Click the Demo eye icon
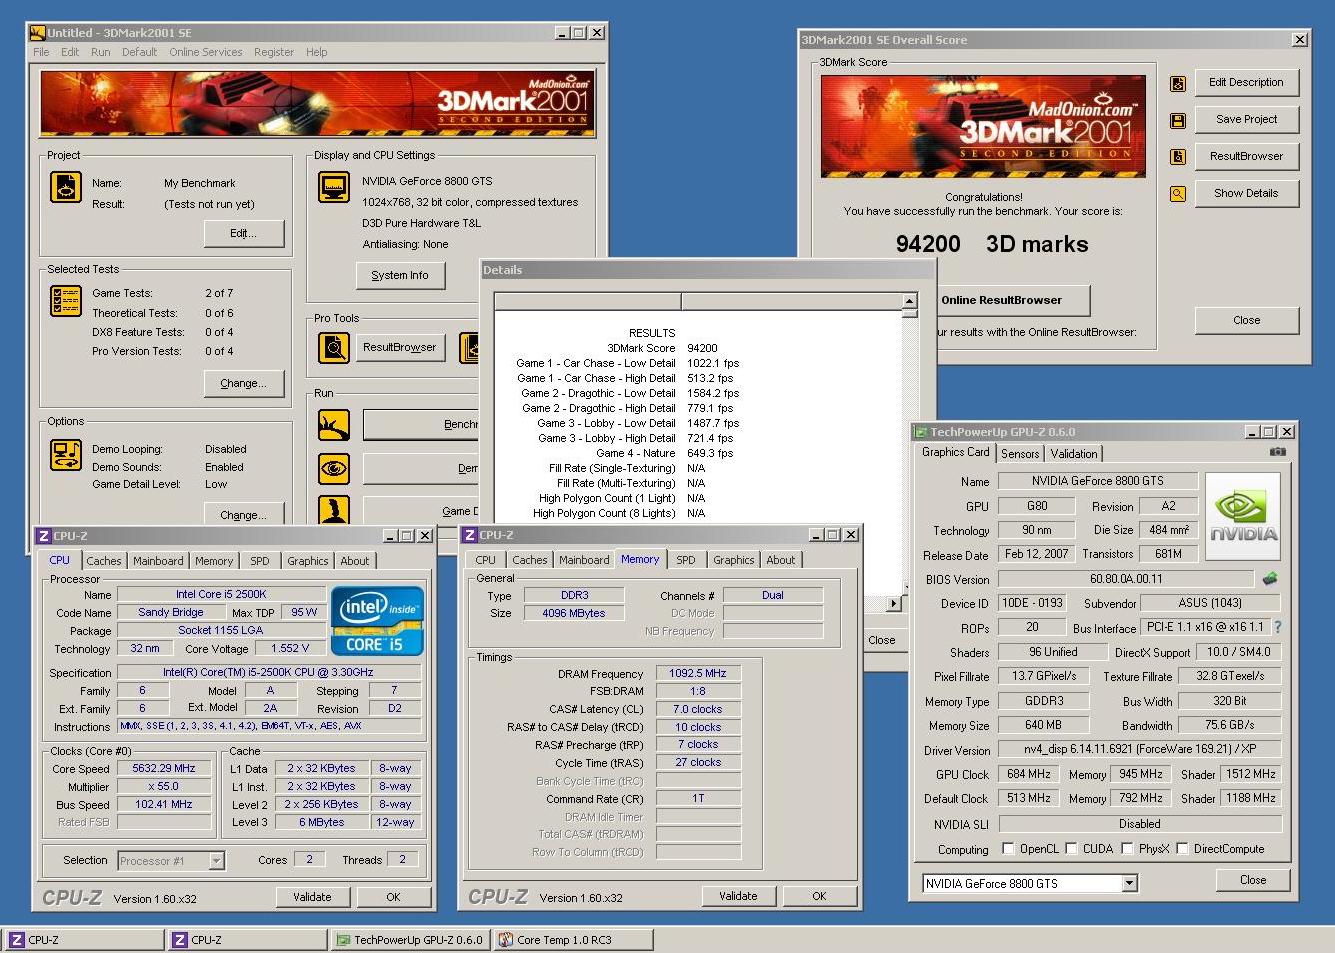This screenshot has width=1335, height=953. 334,468
